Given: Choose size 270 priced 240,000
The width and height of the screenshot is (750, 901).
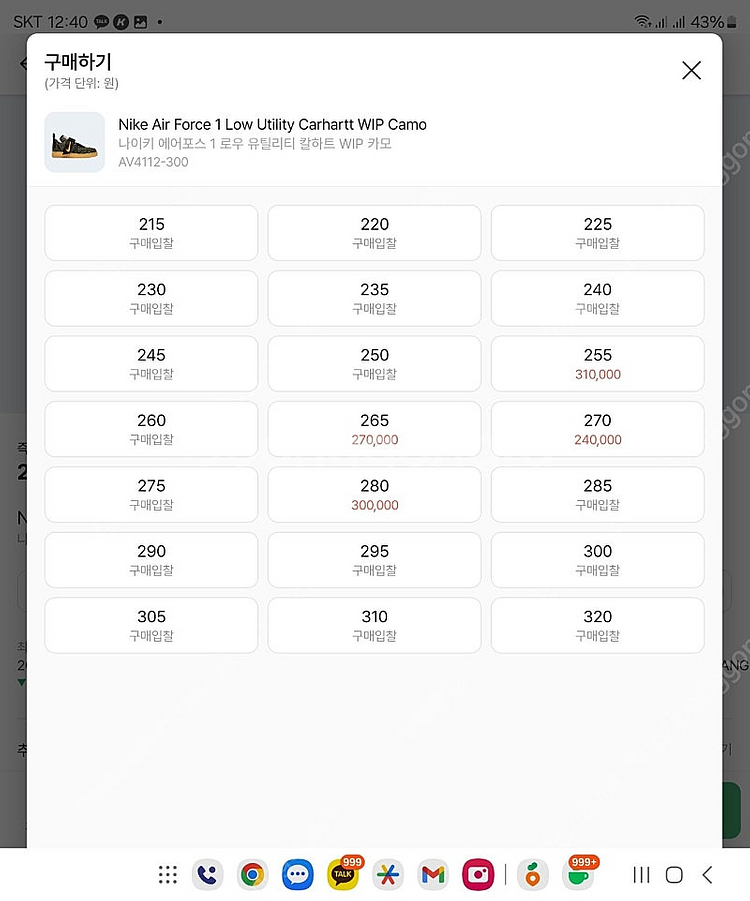Looking at the screenshot, I should [x=598, y=429].
